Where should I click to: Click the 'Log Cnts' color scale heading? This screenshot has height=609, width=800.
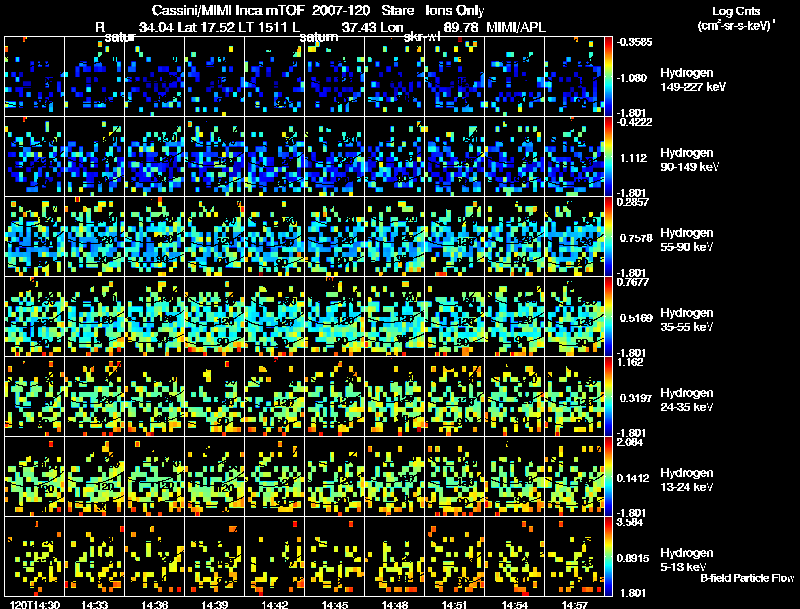coord(736,11)
